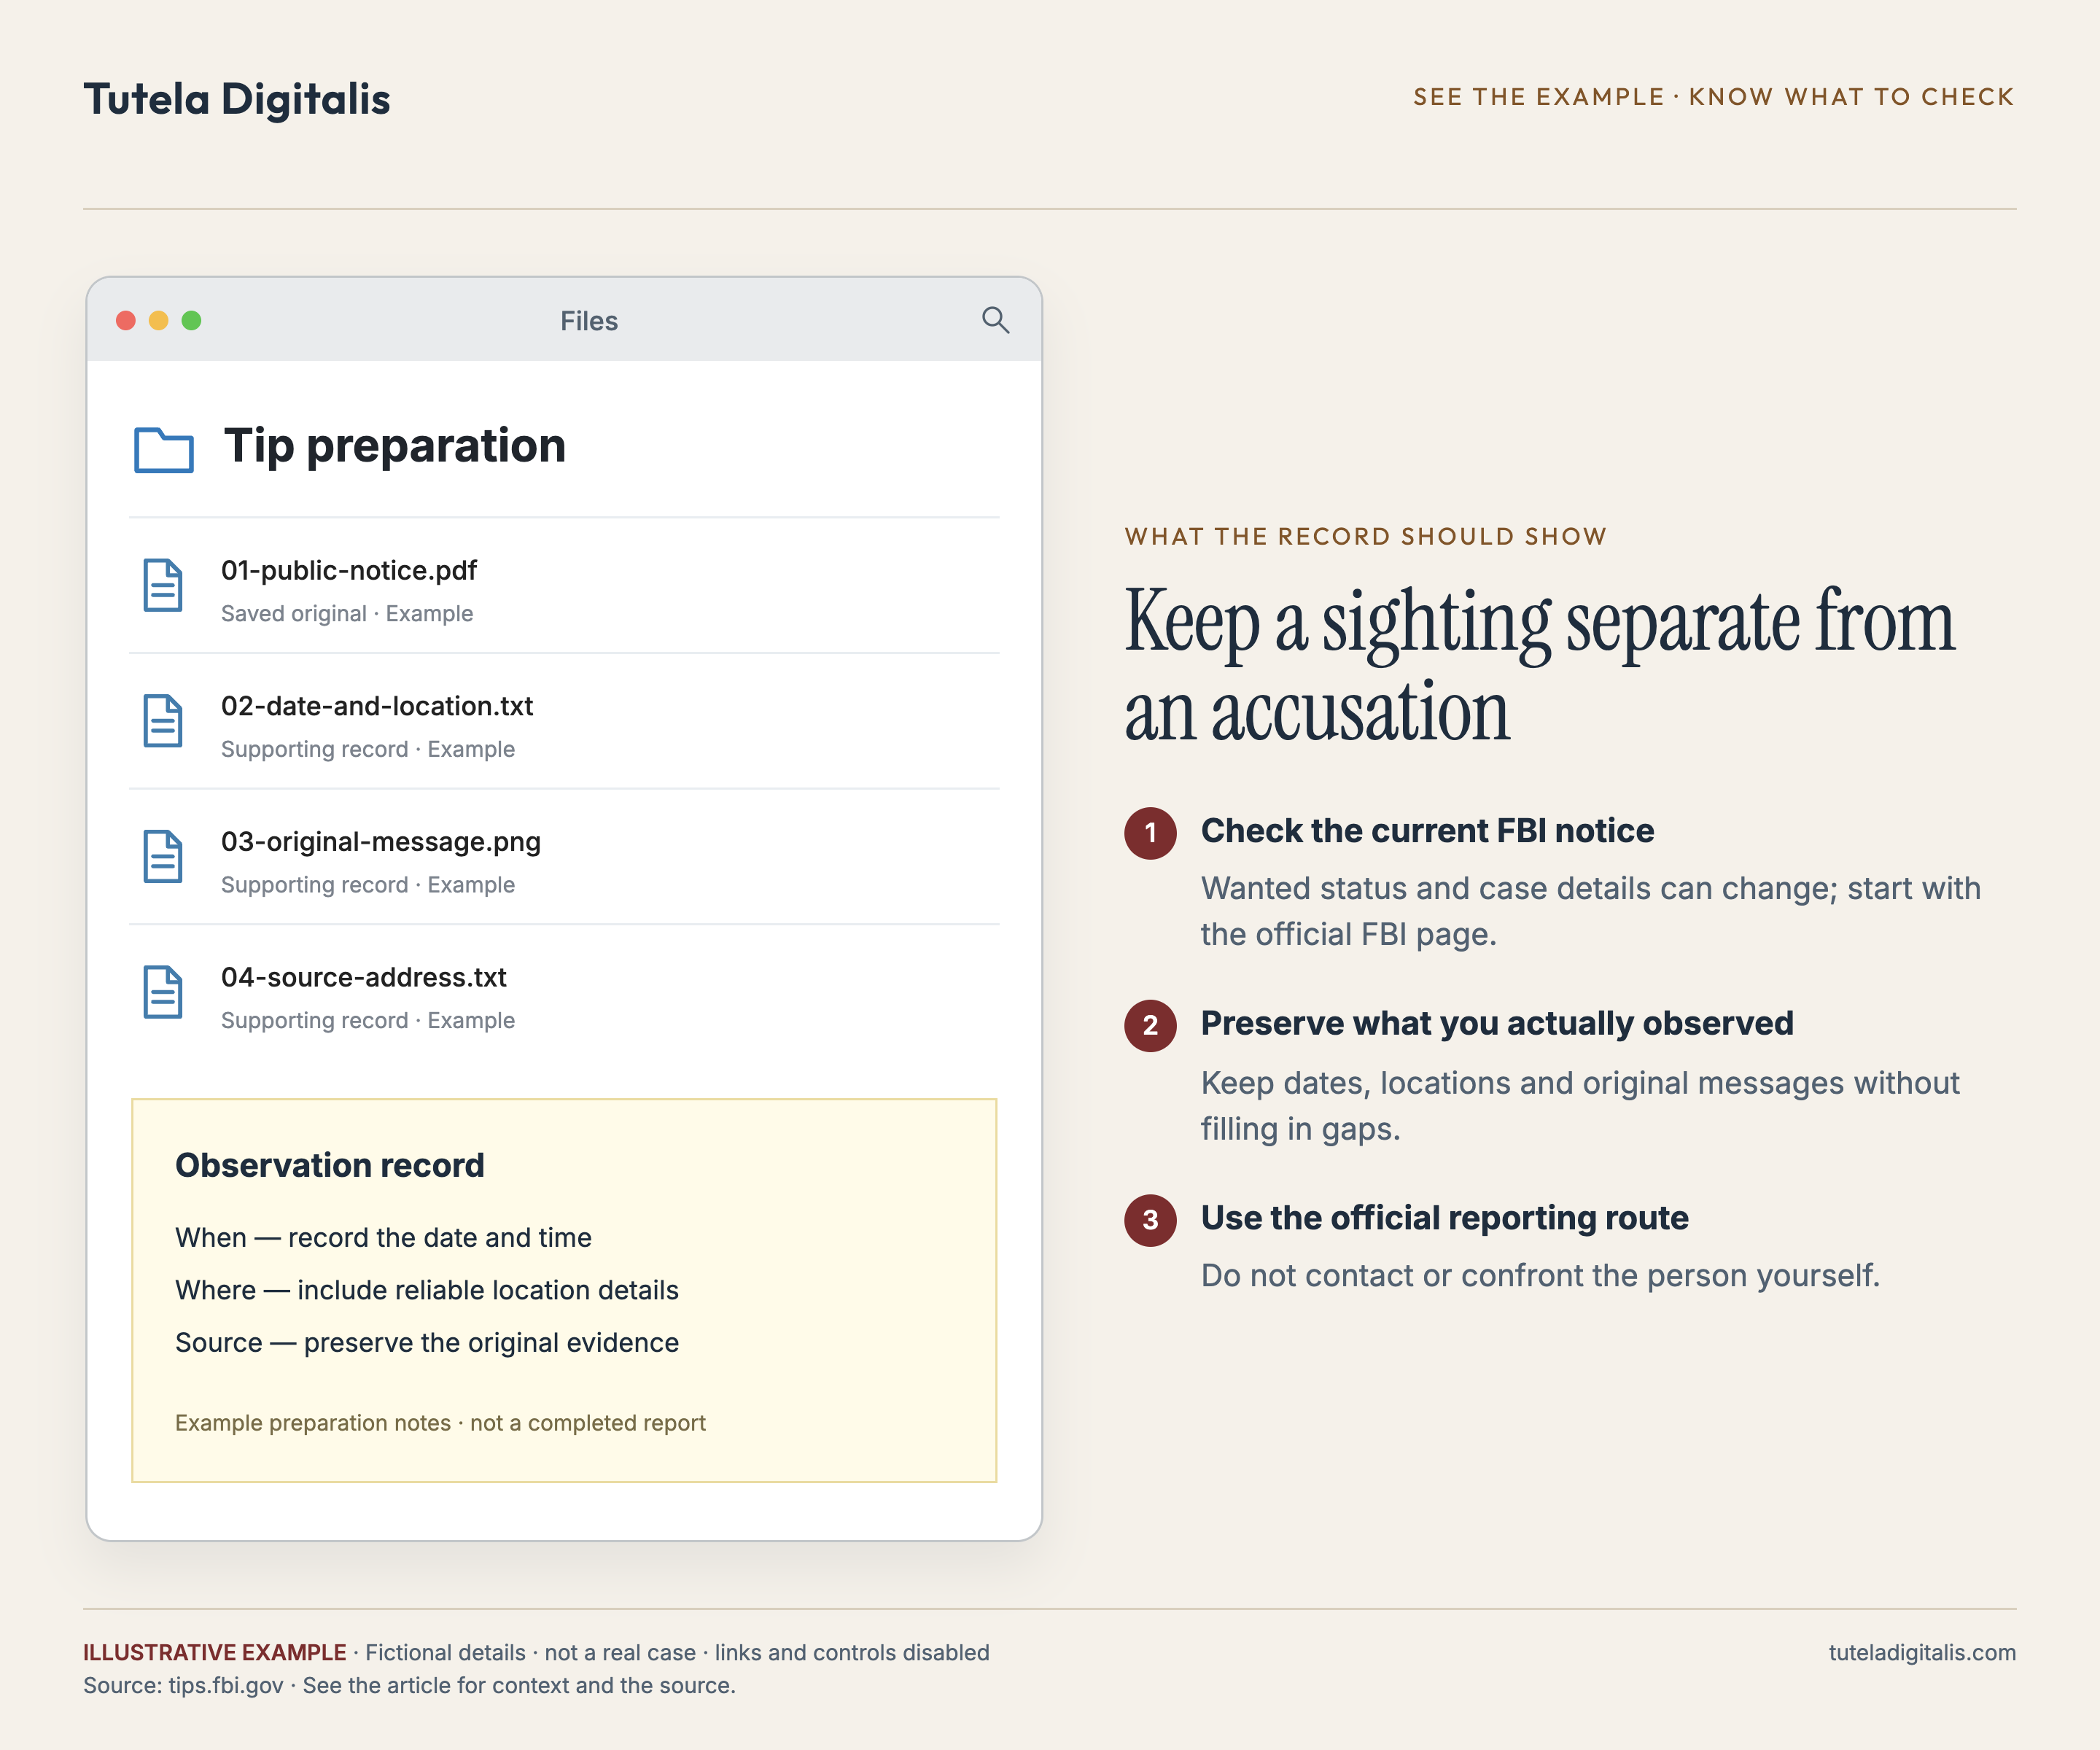This screenshot has width=2100, height=1750.
Task: Click the blue Tip preparation folder icon
Action: pyautogui.click(x=163, y=449)
